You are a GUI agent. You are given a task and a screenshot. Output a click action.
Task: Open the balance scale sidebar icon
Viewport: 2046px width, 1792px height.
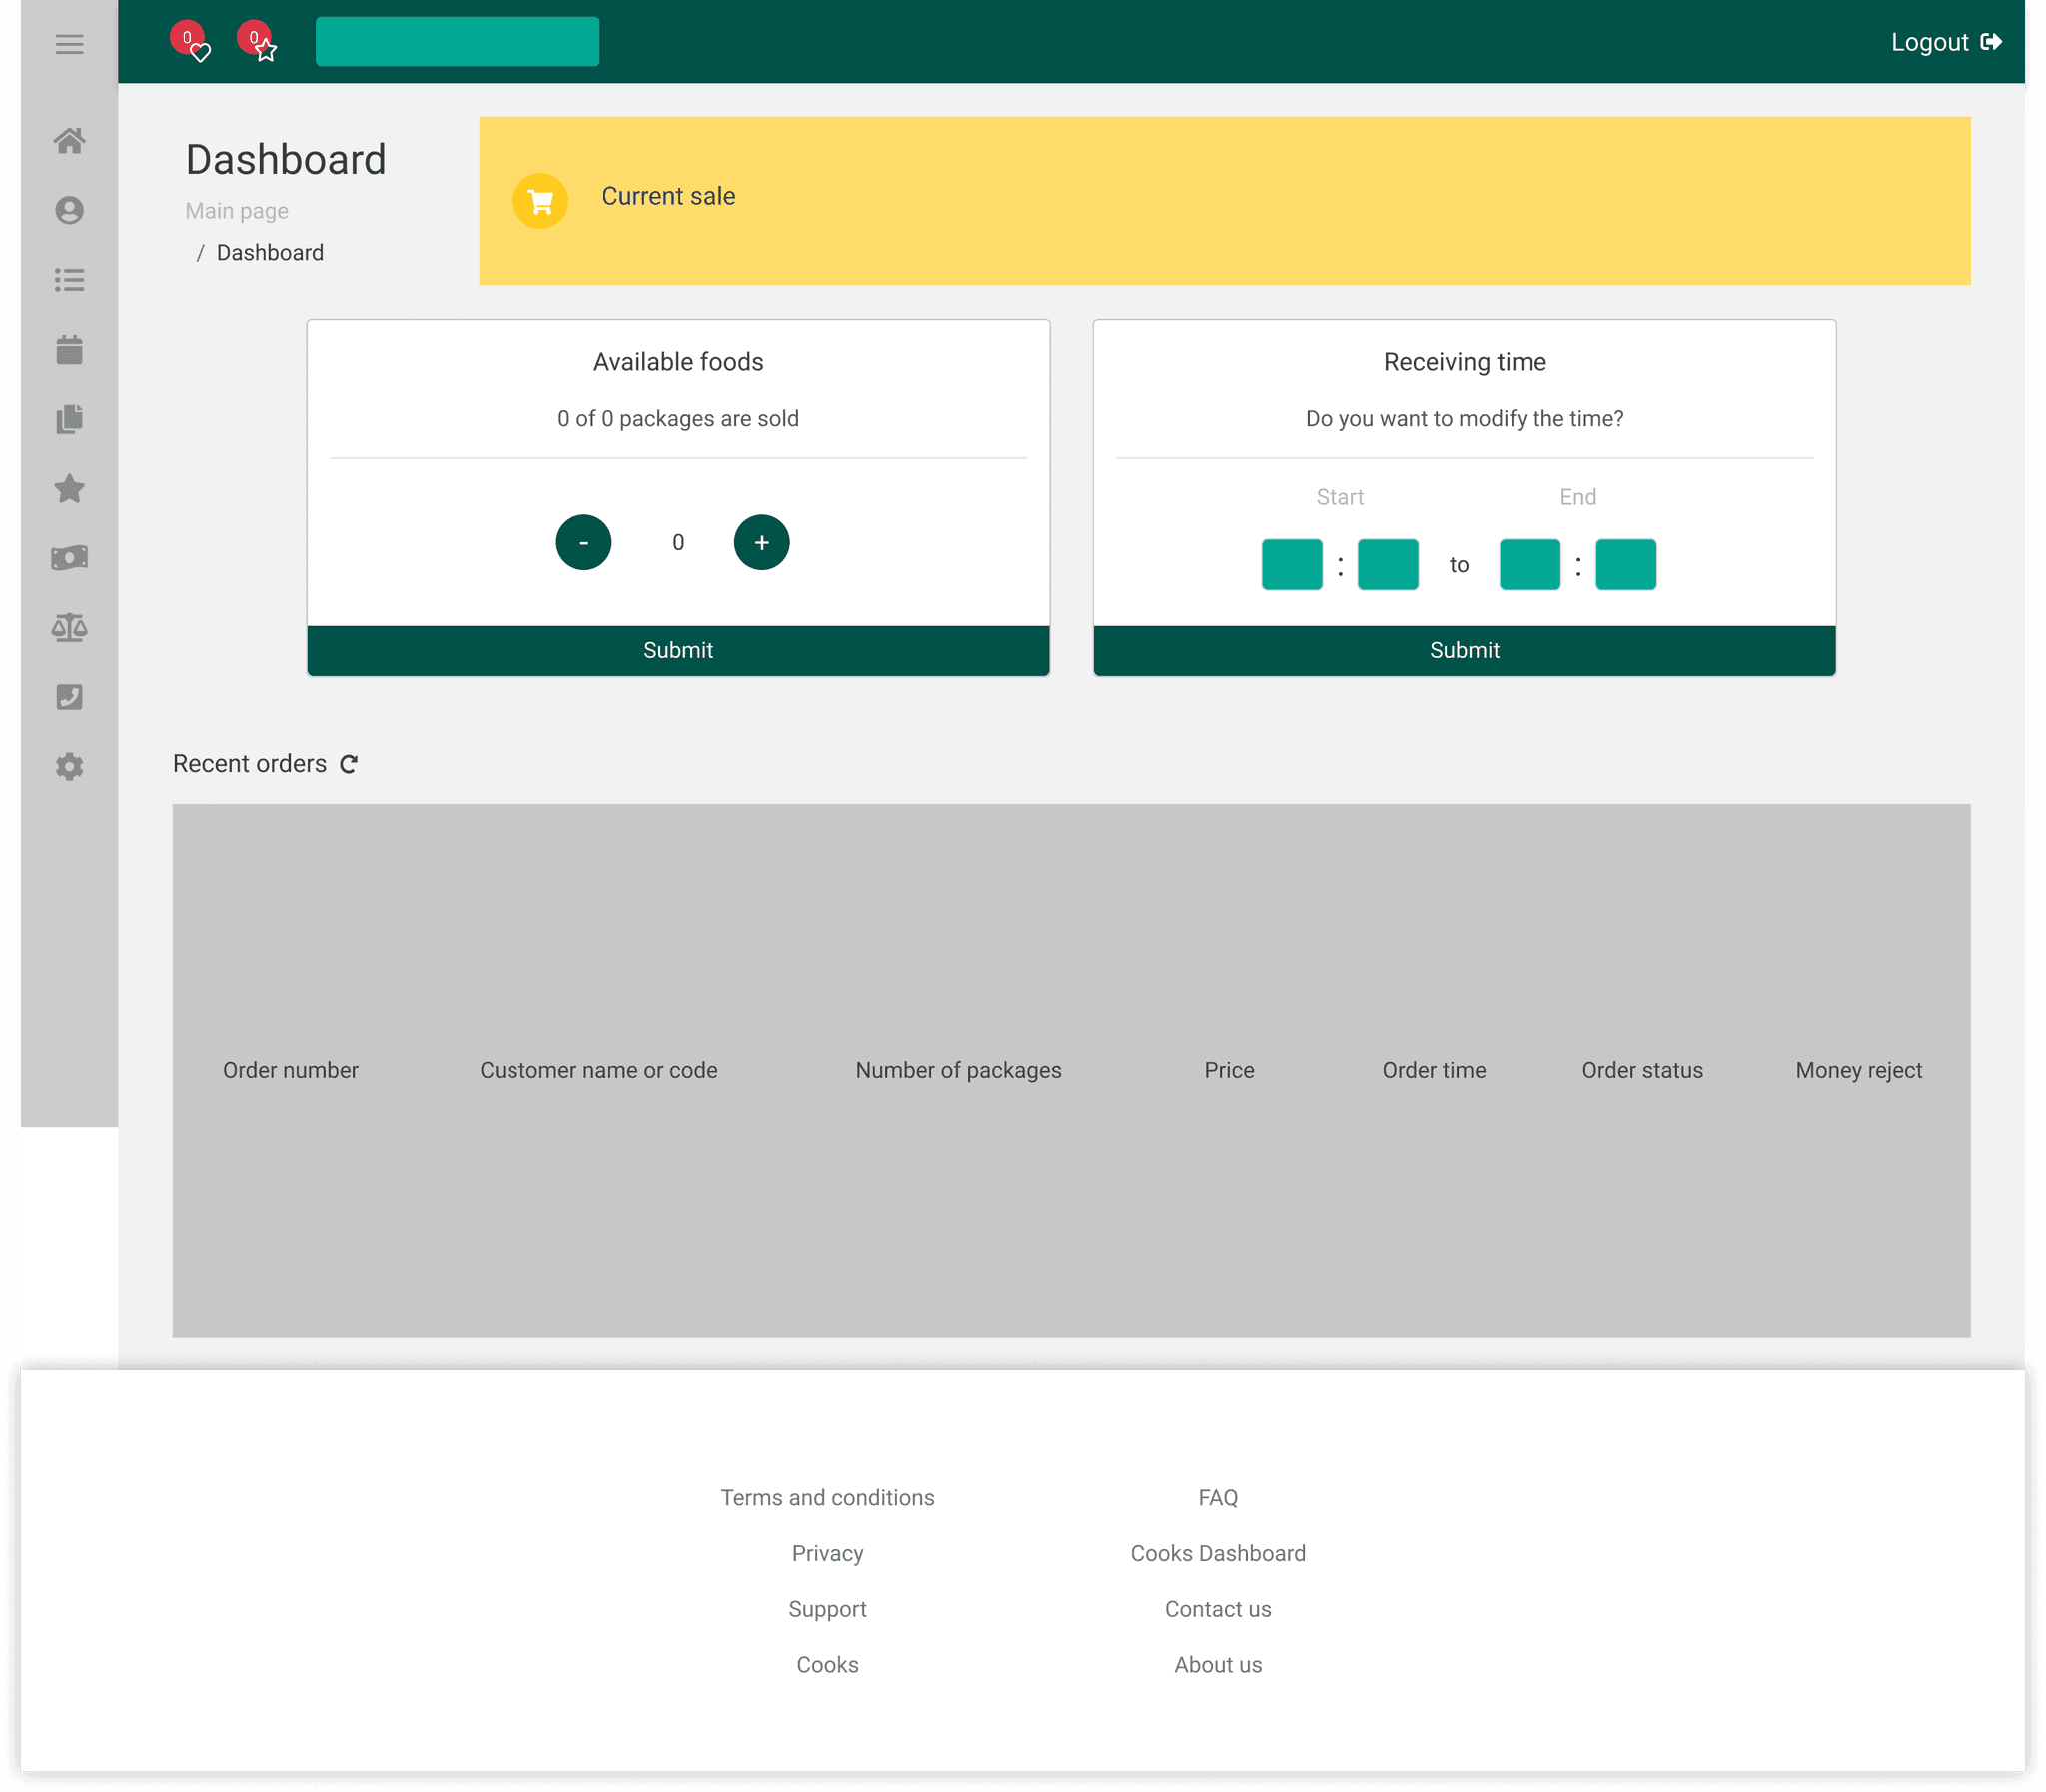coord(69,628)
